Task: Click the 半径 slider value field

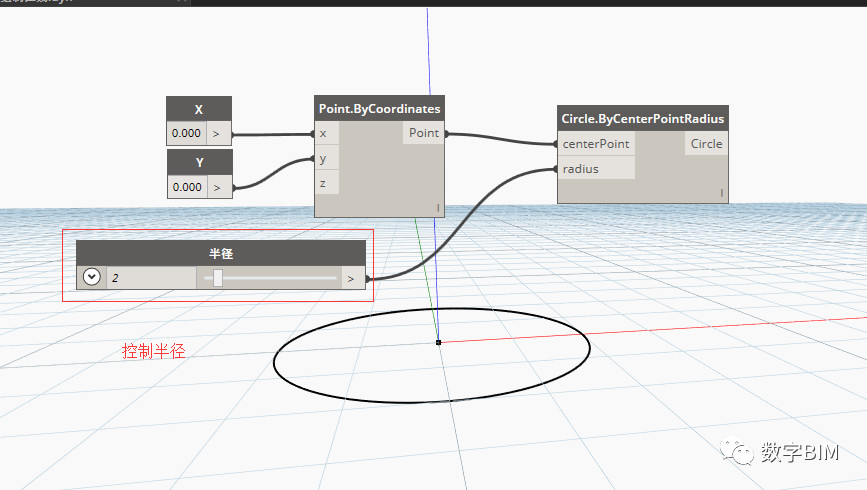Action: (x=151, y=278)
